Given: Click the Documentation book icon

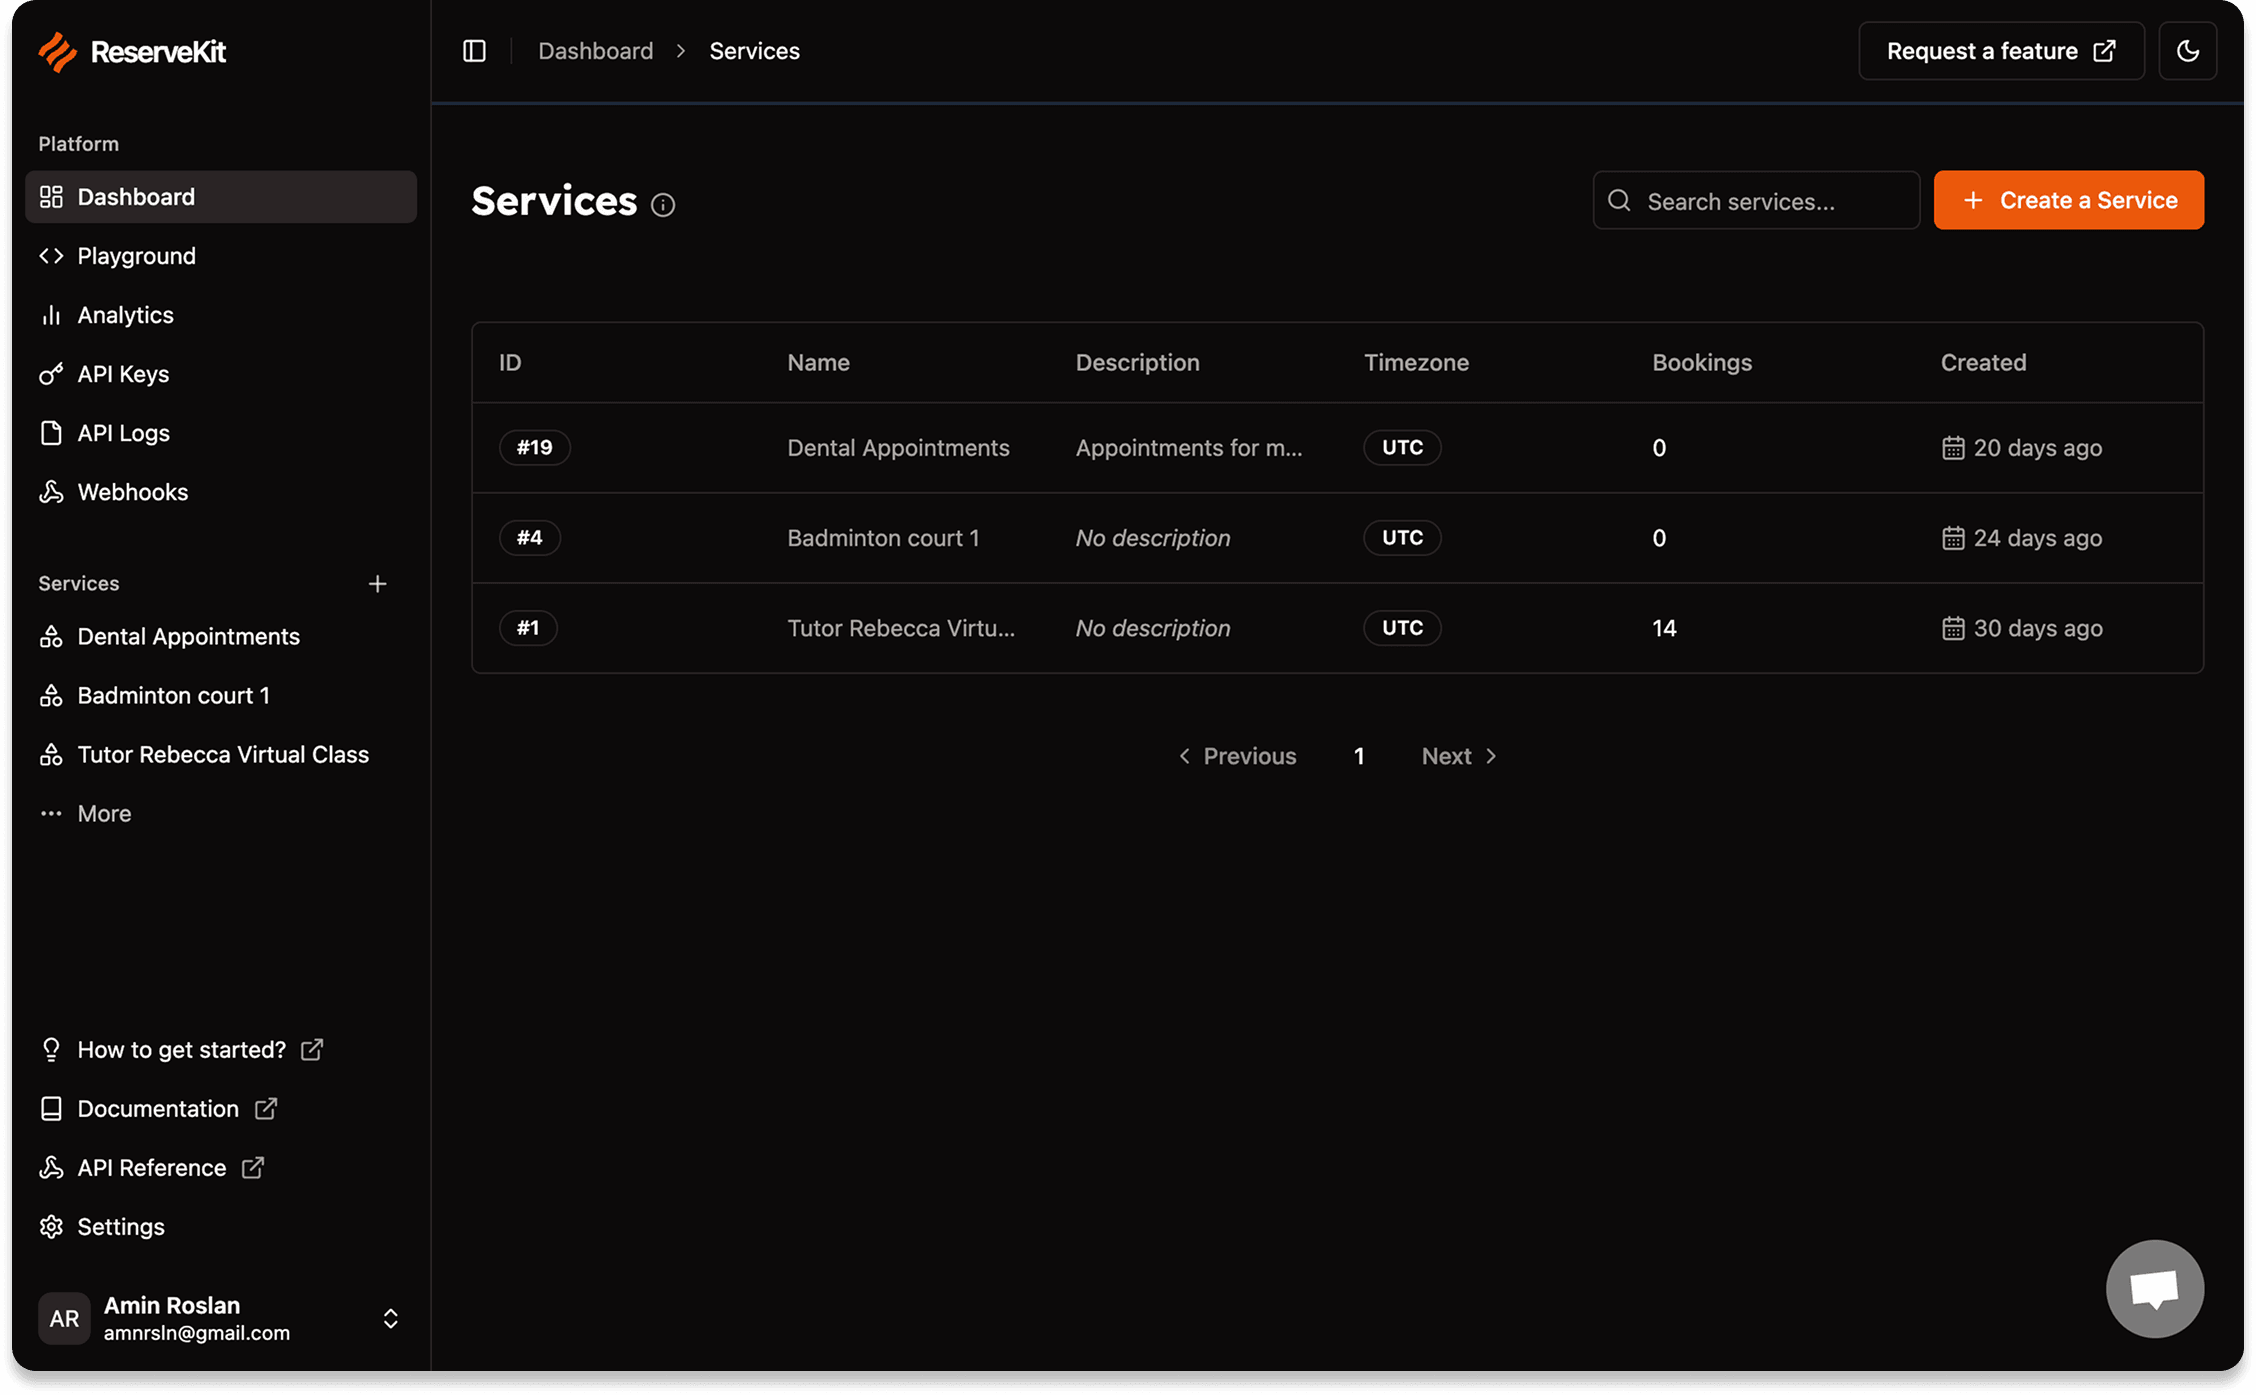Looking at the screenshot, I should (51, 1109).
